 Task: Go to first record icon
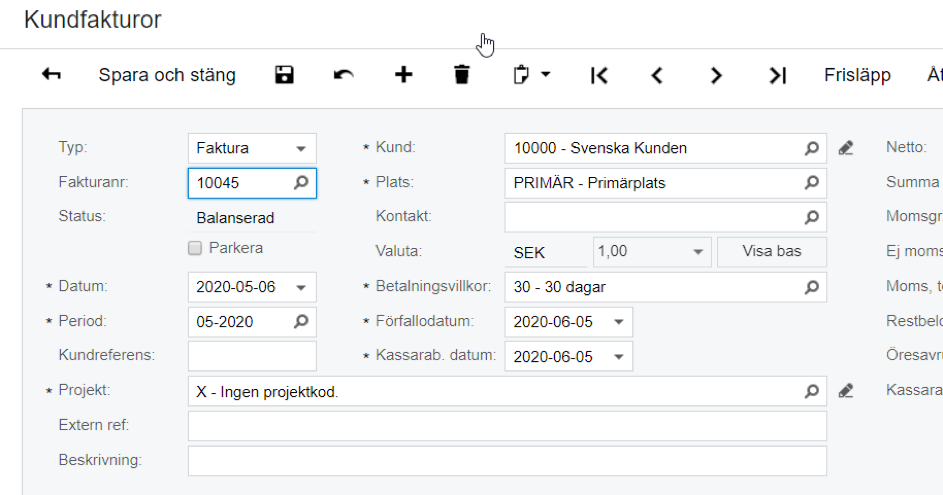(x=599, y=75)
